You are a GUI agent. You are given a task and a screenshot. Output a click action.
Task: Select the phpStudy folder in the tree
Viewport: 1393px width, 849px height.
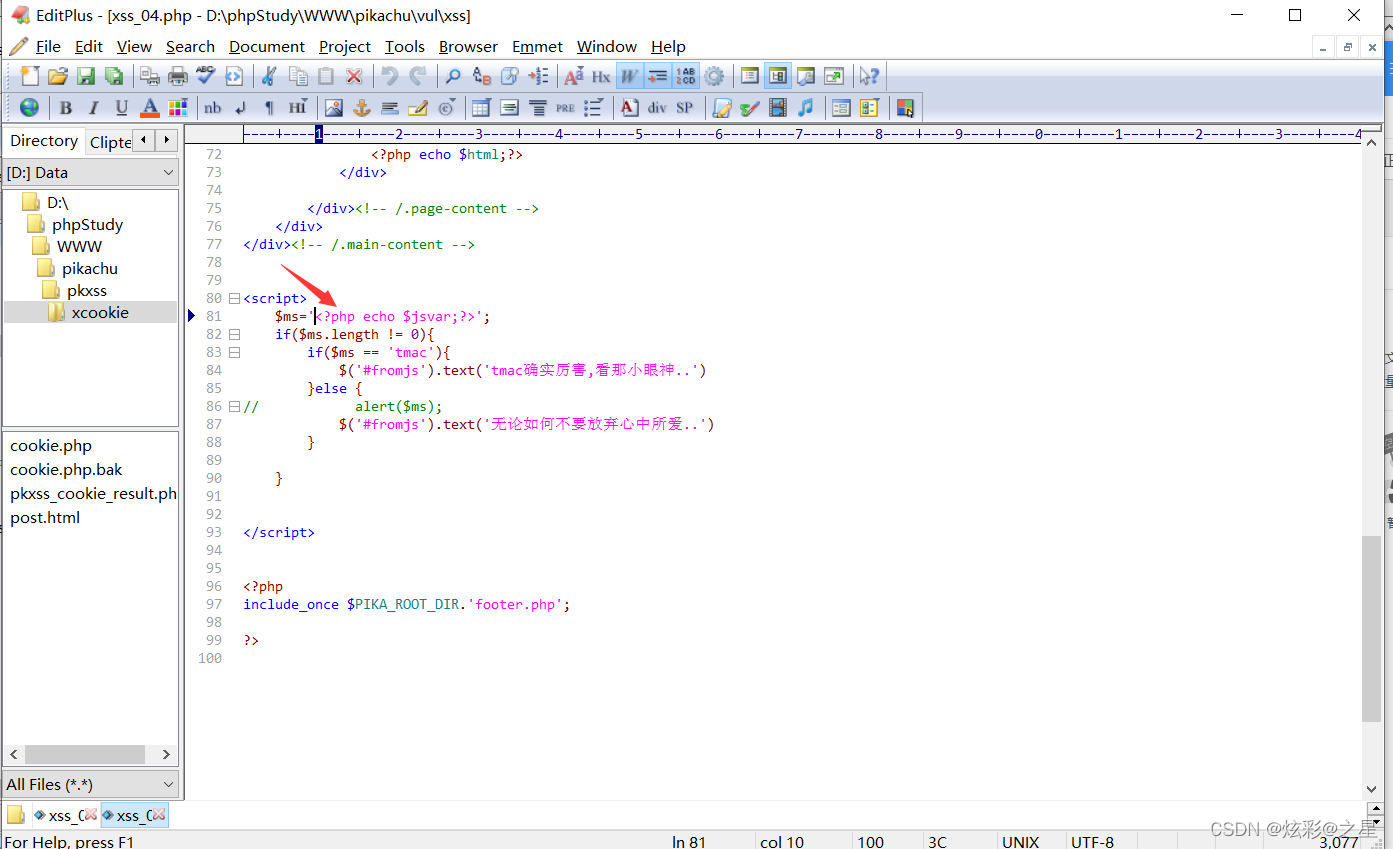(87, 224)
